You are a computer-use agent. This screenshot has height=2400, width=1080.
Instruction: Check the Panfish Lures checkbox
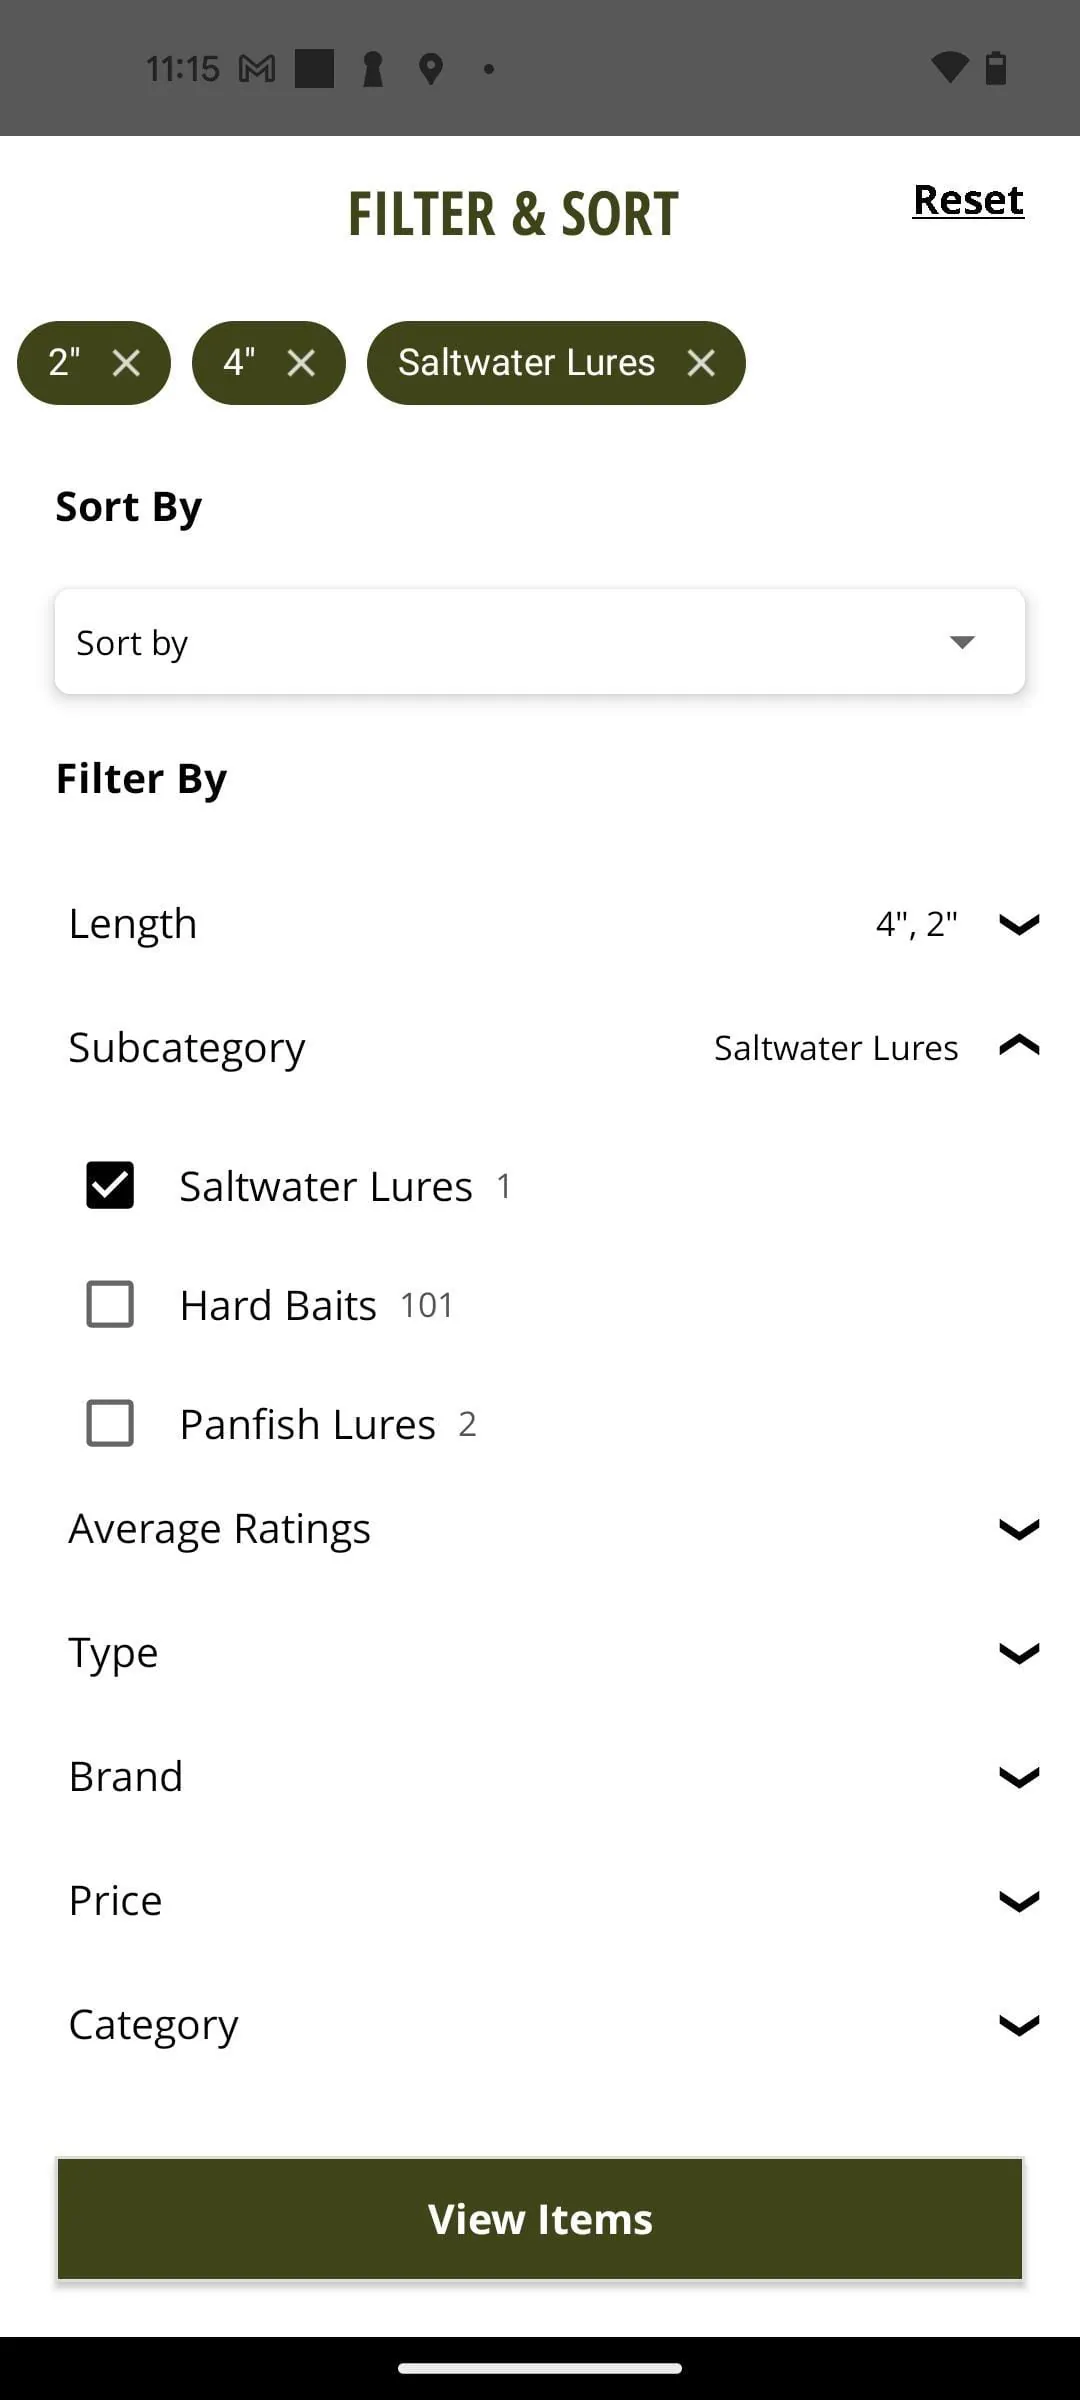click(110, 1424)
